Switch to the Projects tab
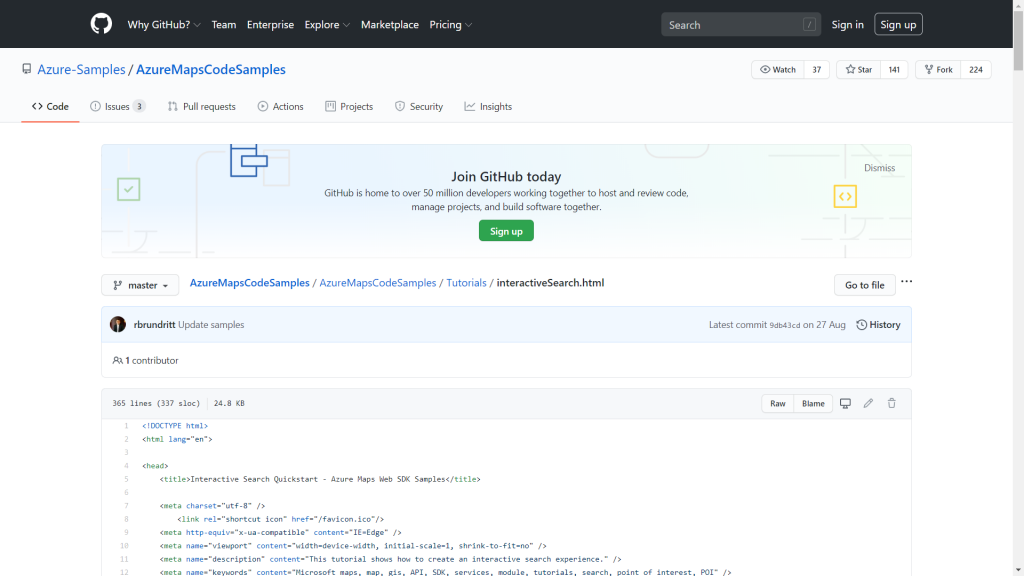The height and width of the screenshot is (576, 1024). (349, 106)
